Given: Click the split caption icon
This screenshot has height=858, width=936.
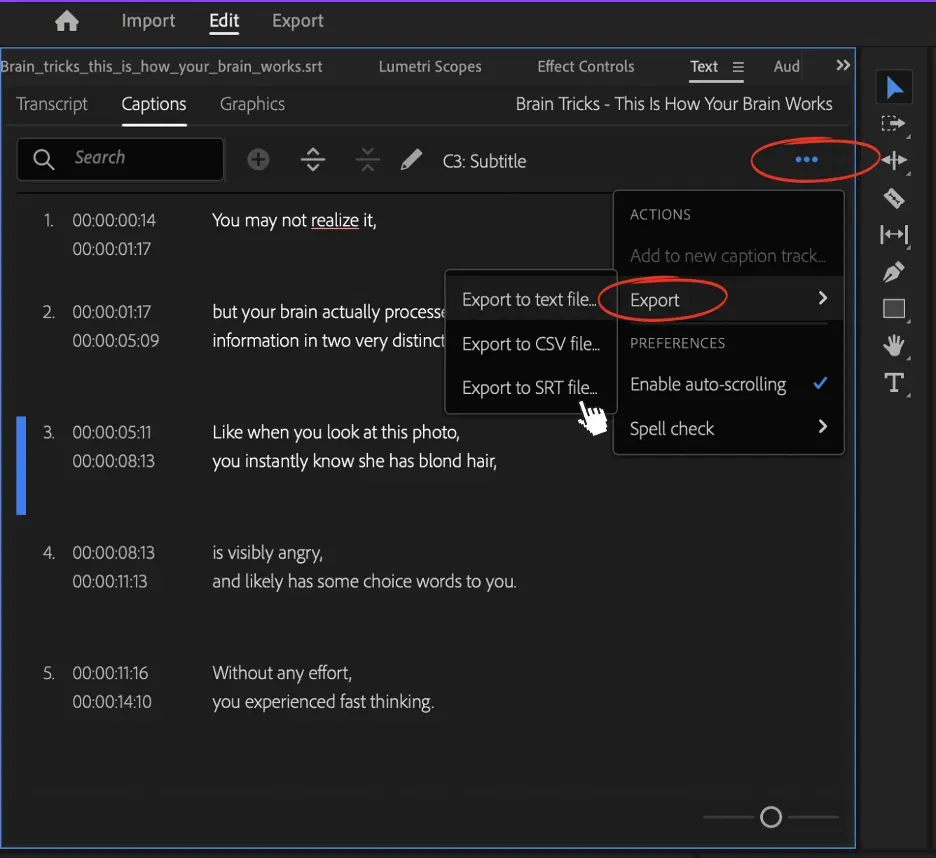Looking at the screenshot, I should [313, 159].
